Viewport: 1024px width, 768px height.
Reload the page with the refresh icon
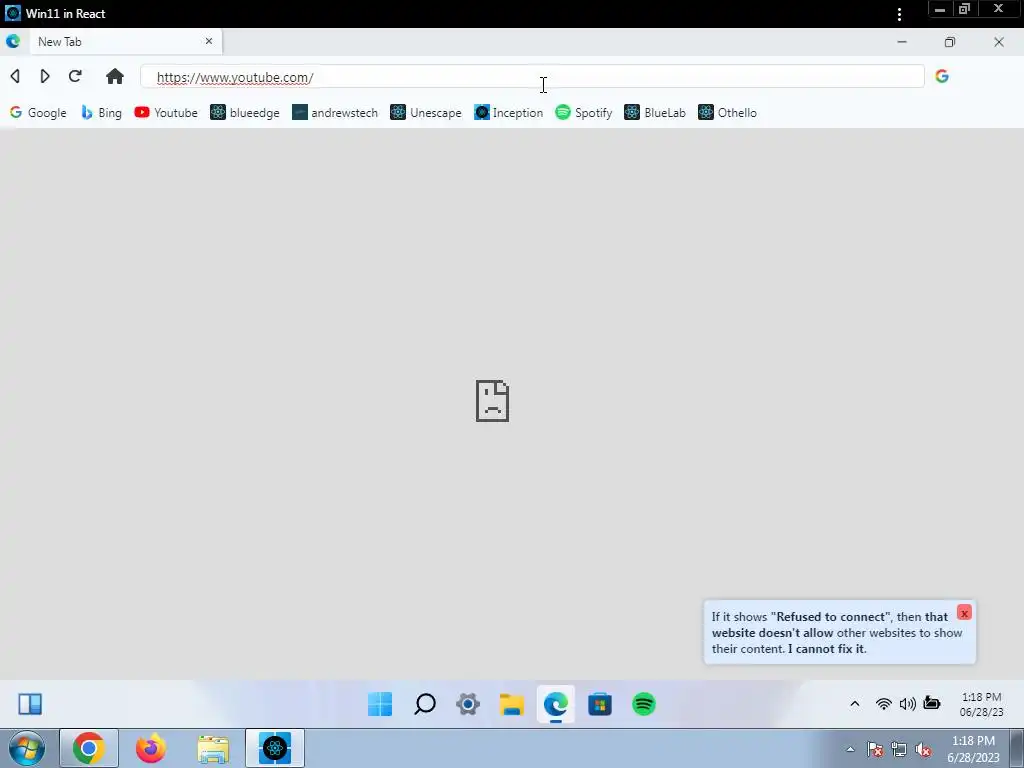point(75,76)
